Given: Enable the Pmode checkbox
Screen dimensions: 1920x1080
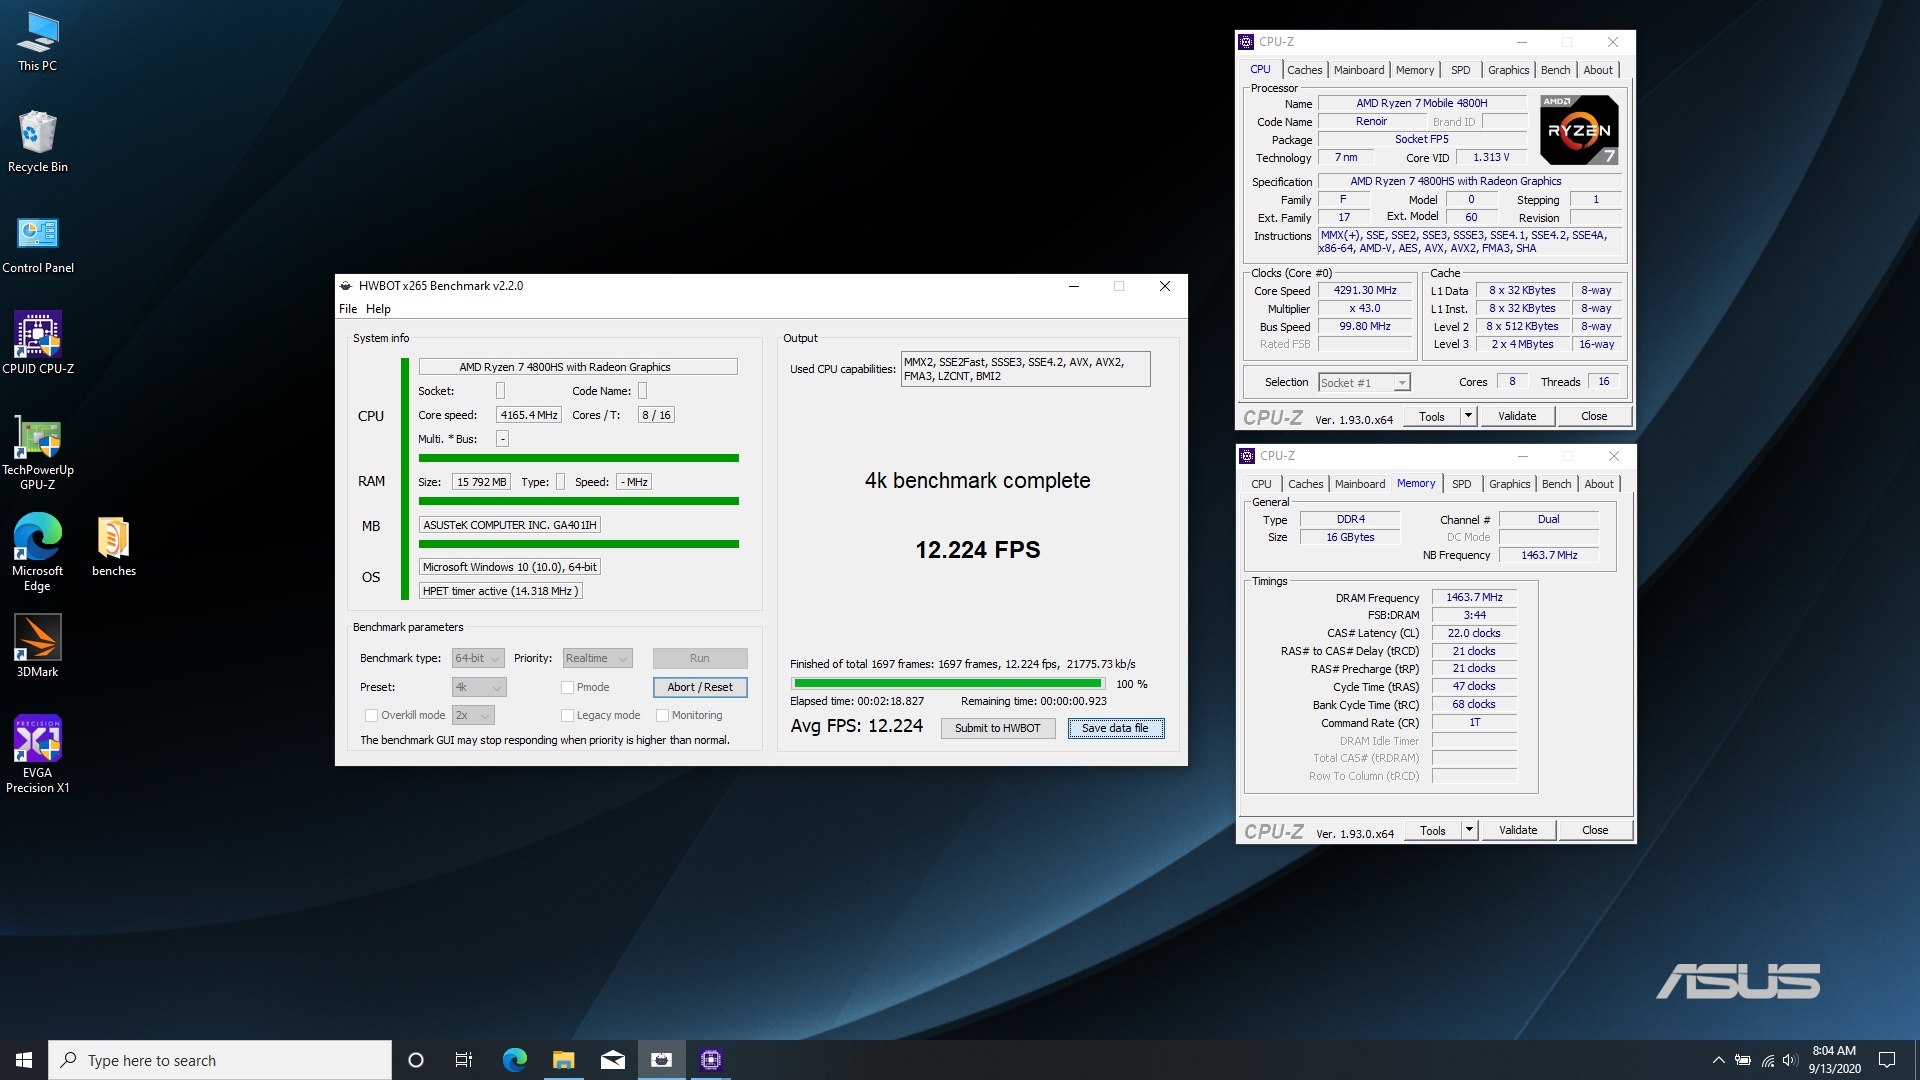Looking at the screenshot, I should pos(567,687).
